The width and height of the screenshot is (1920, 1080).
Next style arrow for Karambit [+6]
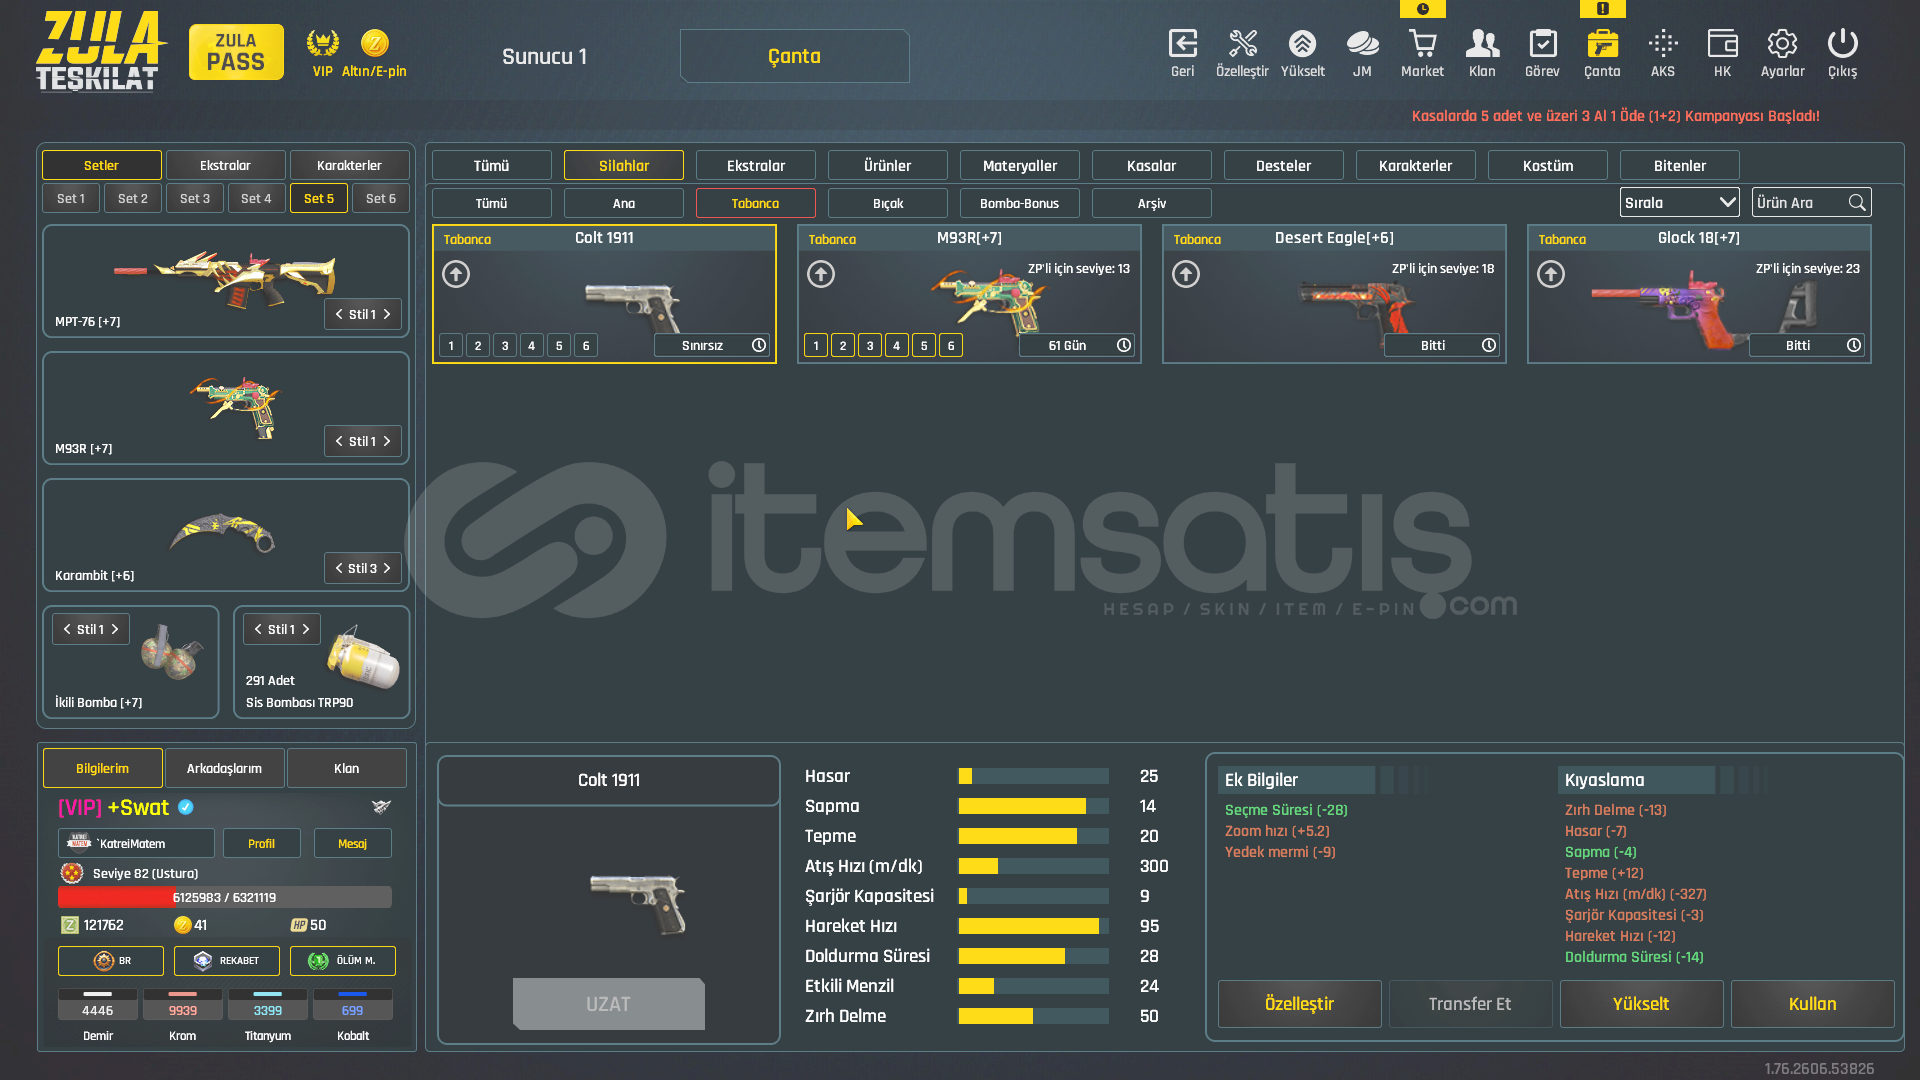click(x=387, y=568)
